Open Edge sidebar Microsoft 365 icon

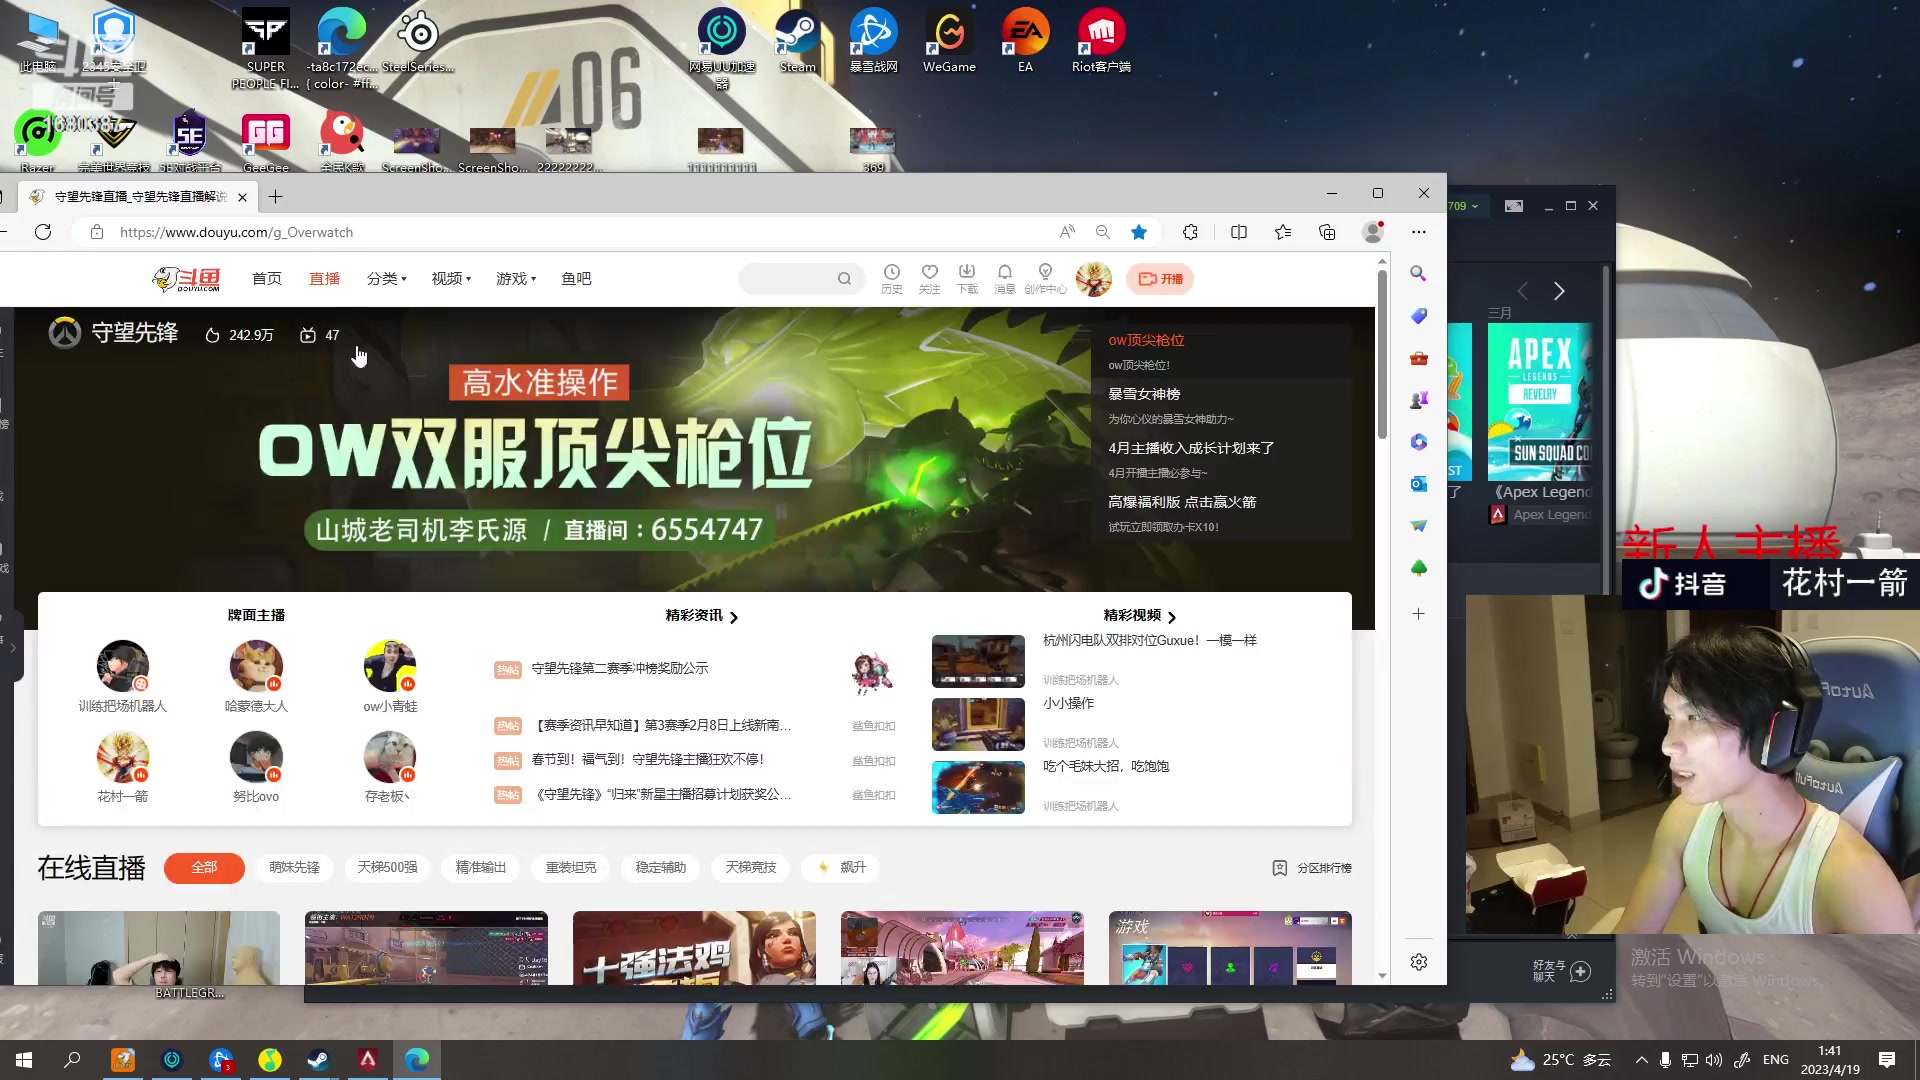click(1418, 442)
